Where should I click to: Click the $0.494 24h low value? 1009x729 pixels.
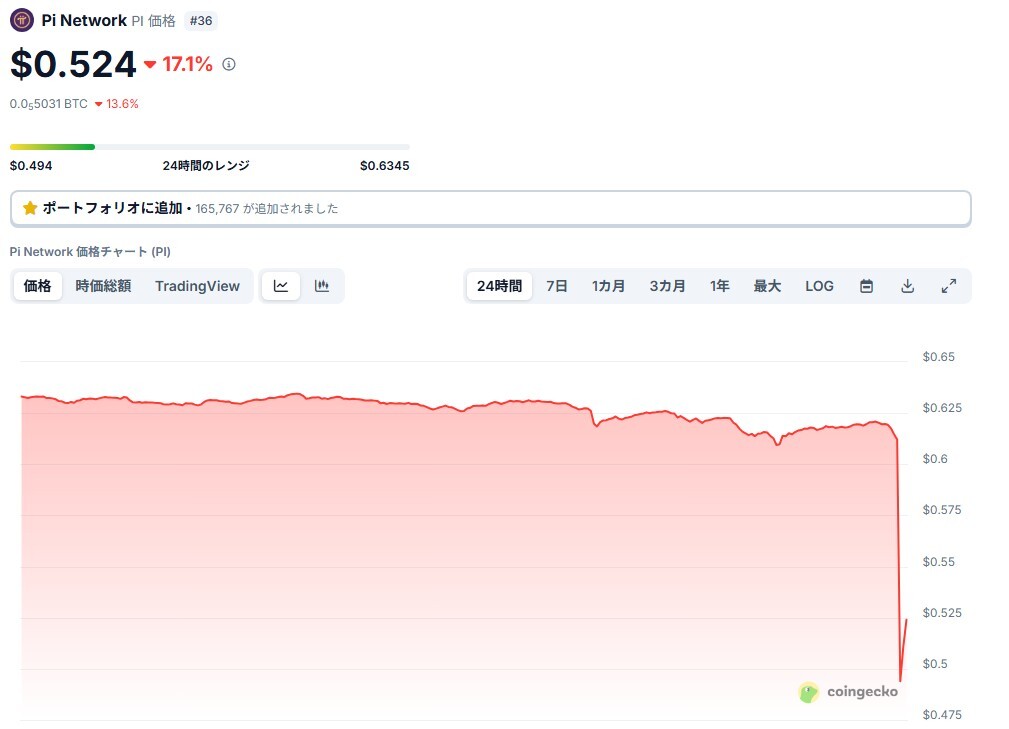coord(31,166)
